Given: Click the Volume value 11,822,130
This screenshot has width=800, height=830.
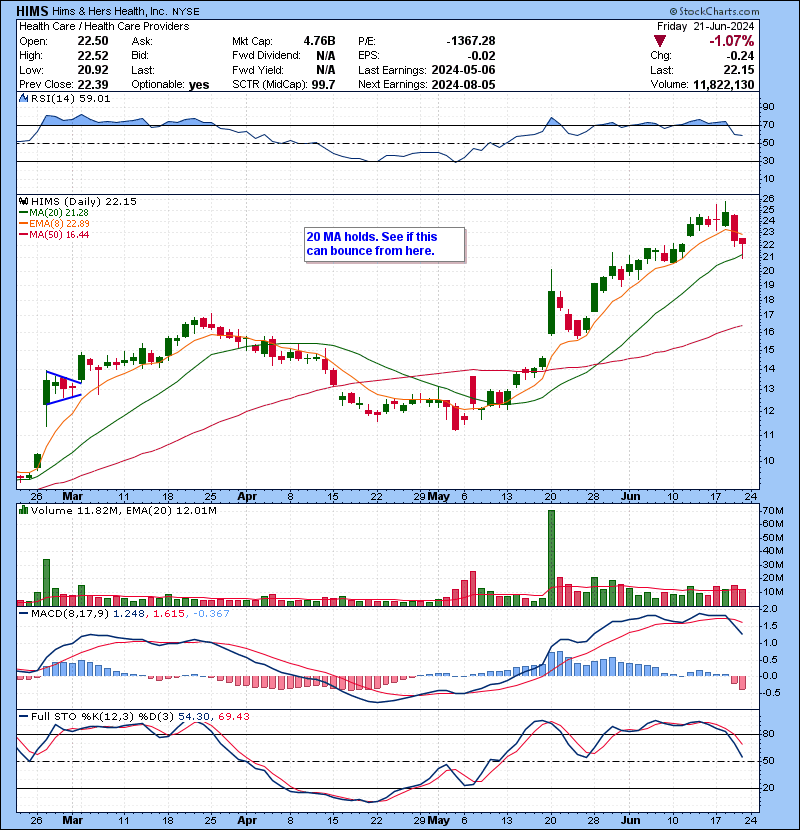Looking at the screenshot, I should tap(723, 85).
